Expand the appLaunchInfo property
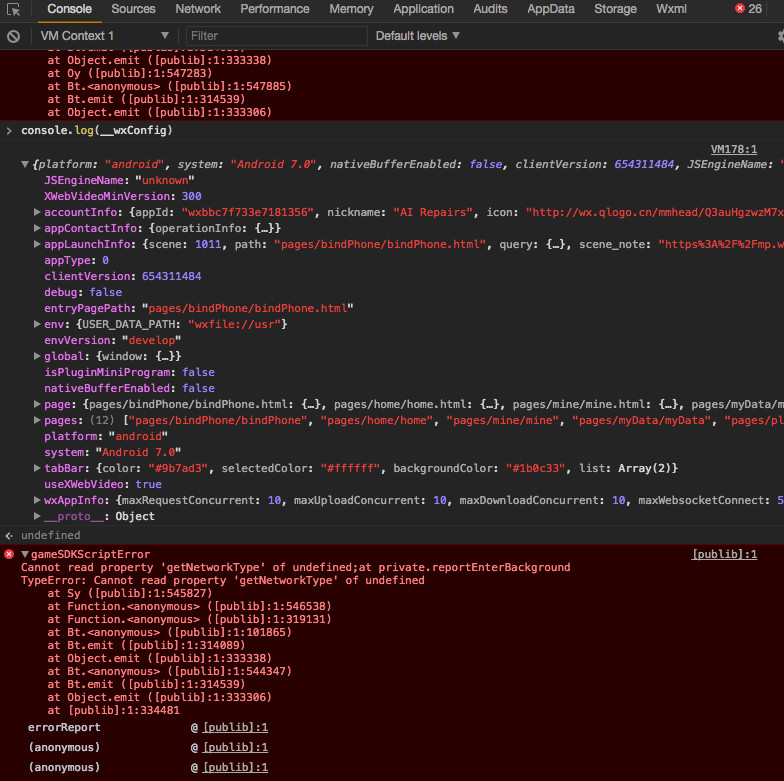The height and width of the screenshot is (781, 784). tap(37, 244)
